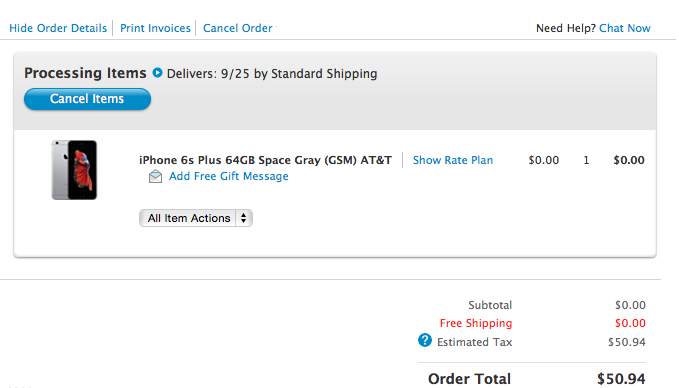Click Add Free Gift Message
The width and height of the screenshot is (679, 388).
(x=229, y=176)
